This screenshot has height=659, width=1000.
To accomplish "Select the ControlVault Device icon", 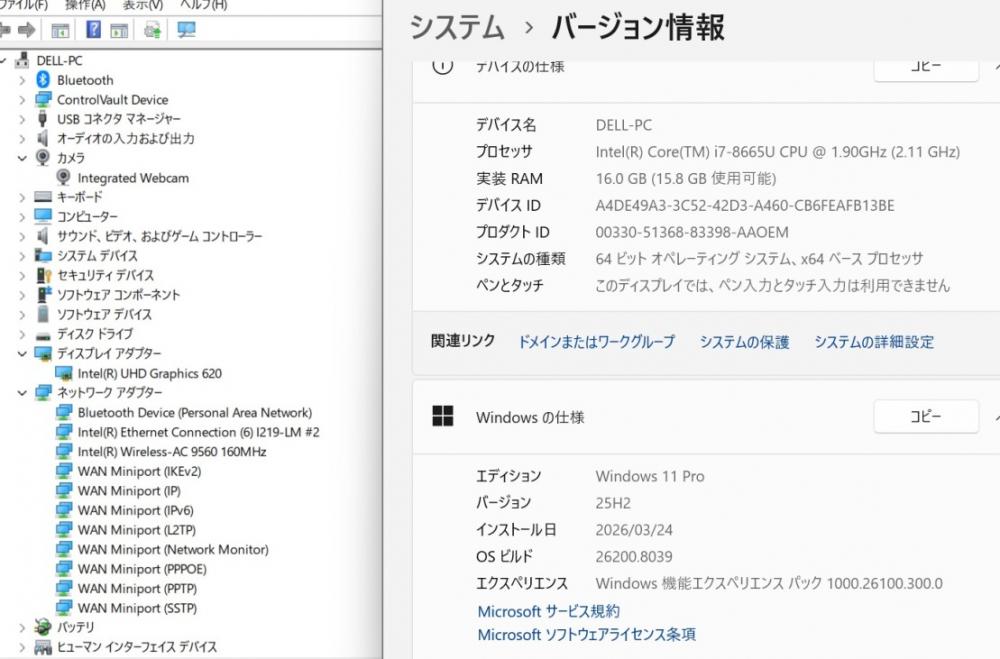I will 43,100.
